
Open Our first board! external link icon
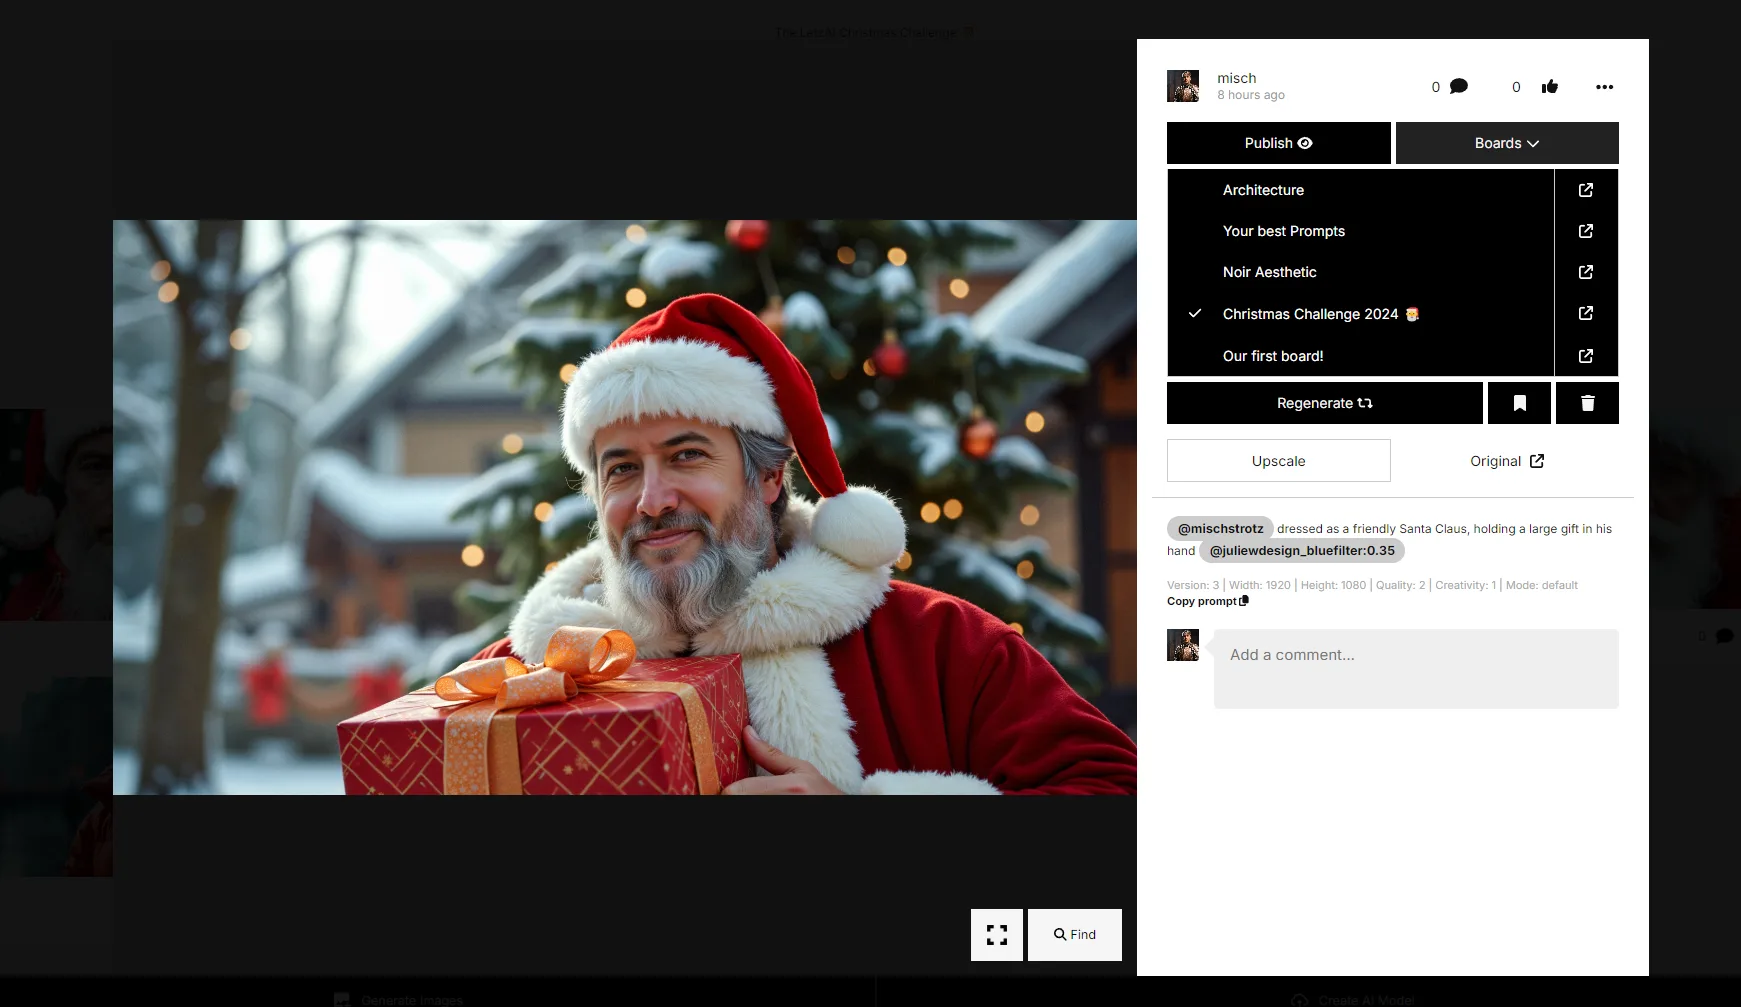[1585, 356]
